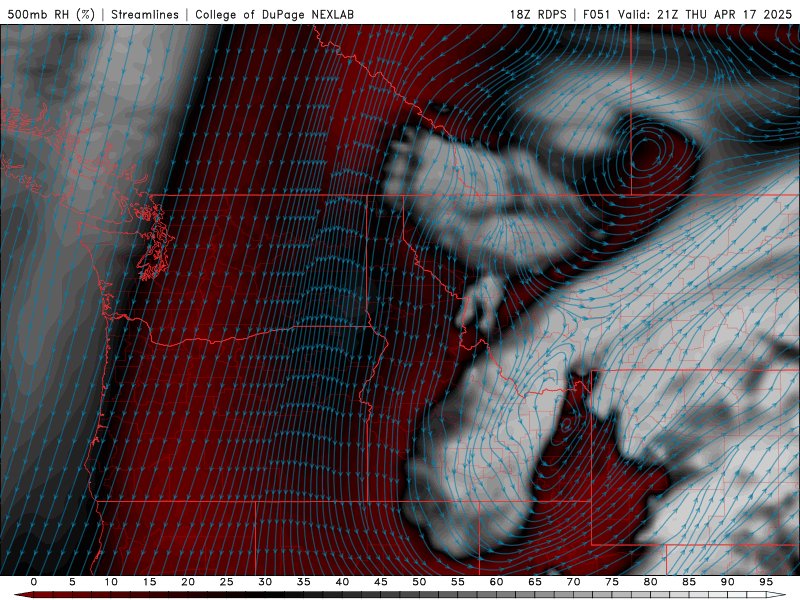Screen dimensions: 800x600
Task: Click the colorbar's white right arrow end cap
Action: (777, 595)
